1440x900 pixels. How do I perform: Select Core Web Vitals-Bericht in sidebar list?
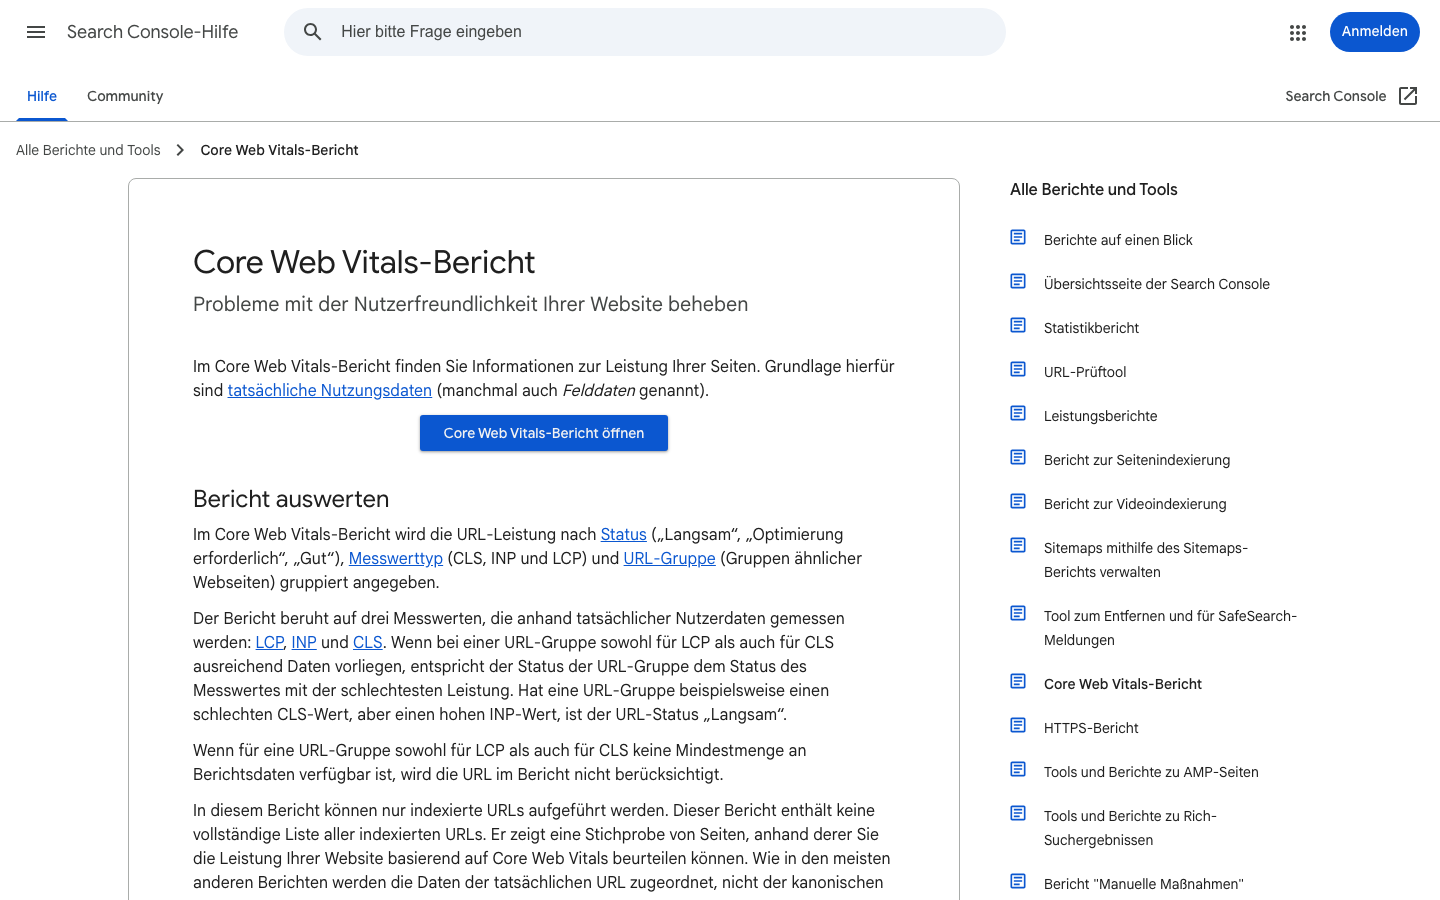pos(1123,684)
